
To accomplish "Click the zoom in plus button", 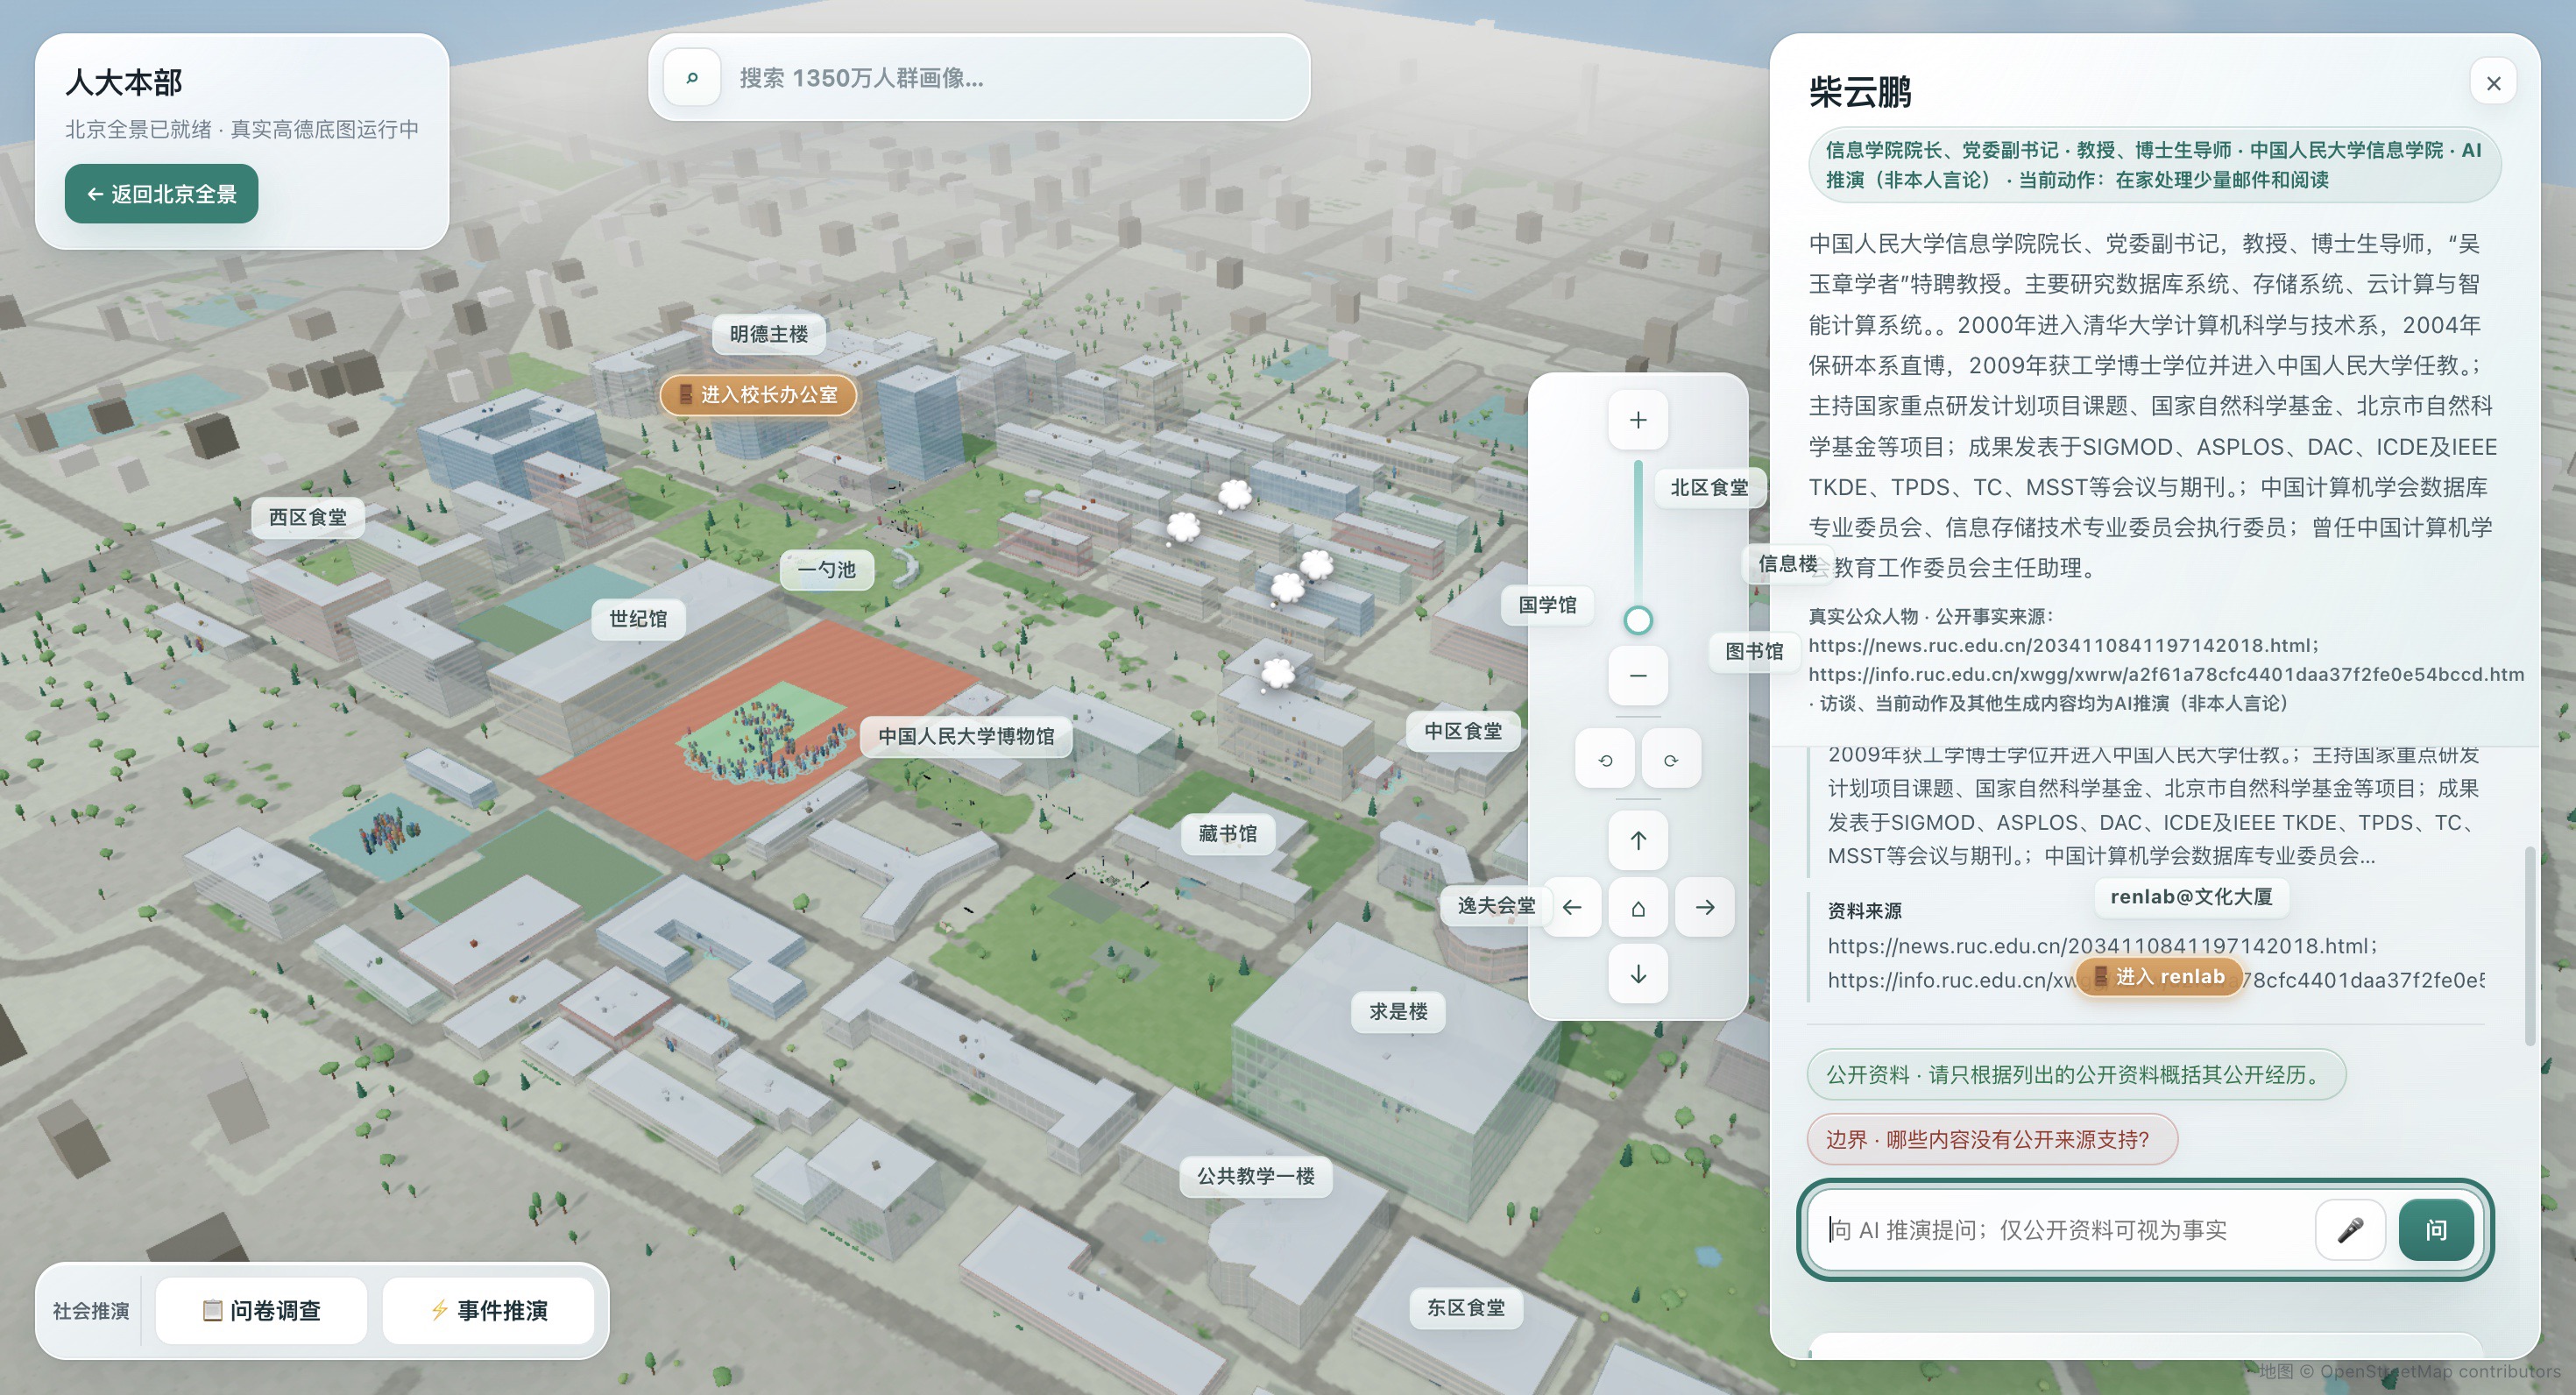I will click(1637, 420).
